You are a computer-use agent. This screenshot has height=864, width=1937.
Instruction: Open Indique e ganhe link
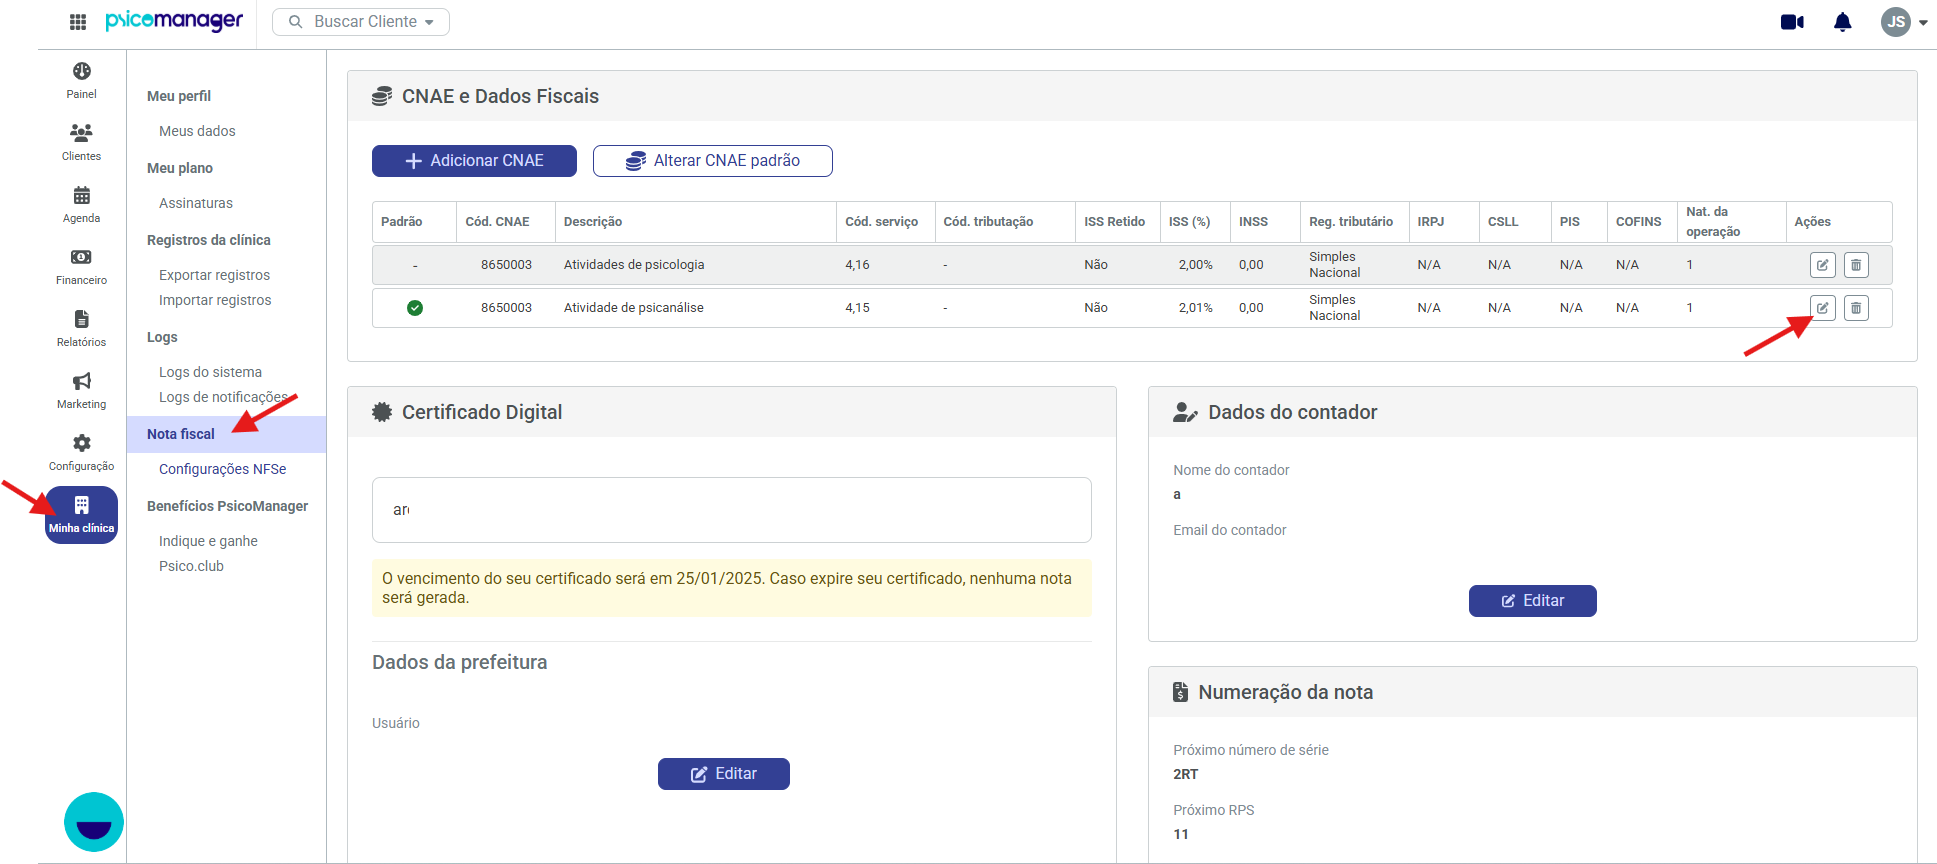[208, 541]
